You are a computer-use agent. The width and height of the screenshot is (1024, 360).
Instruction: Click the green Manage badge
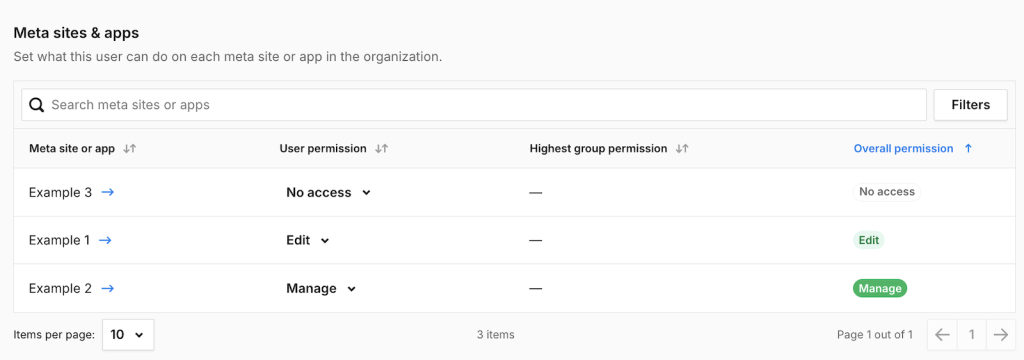pos(880,288)
